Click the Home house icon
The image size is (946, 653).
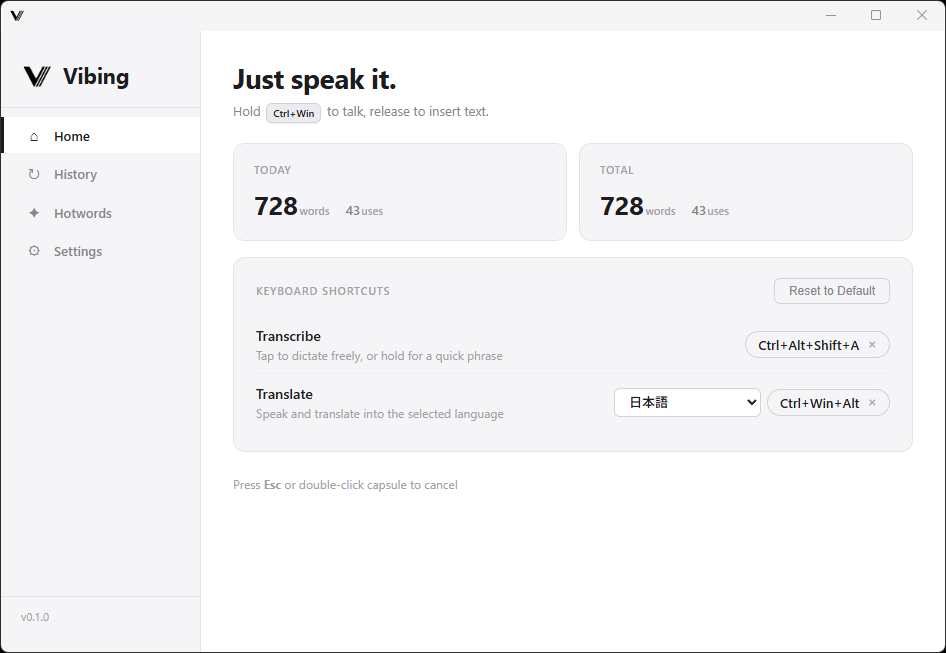click(x=34, y=137)
